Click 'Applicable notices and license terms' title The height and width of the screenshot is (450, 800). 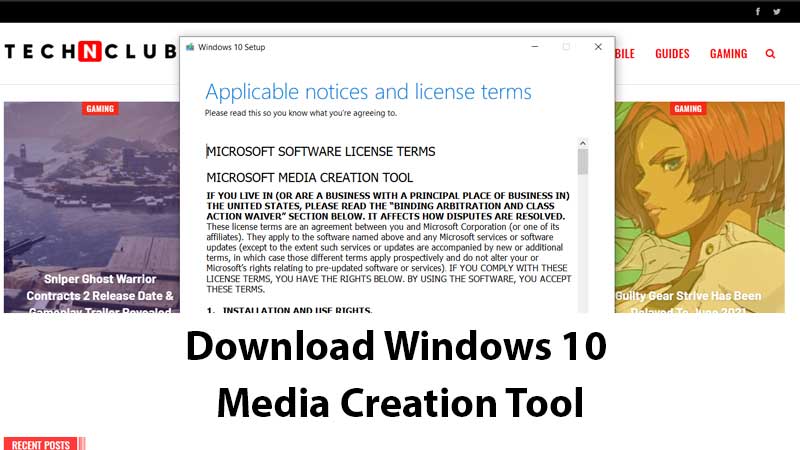(368, 92)
